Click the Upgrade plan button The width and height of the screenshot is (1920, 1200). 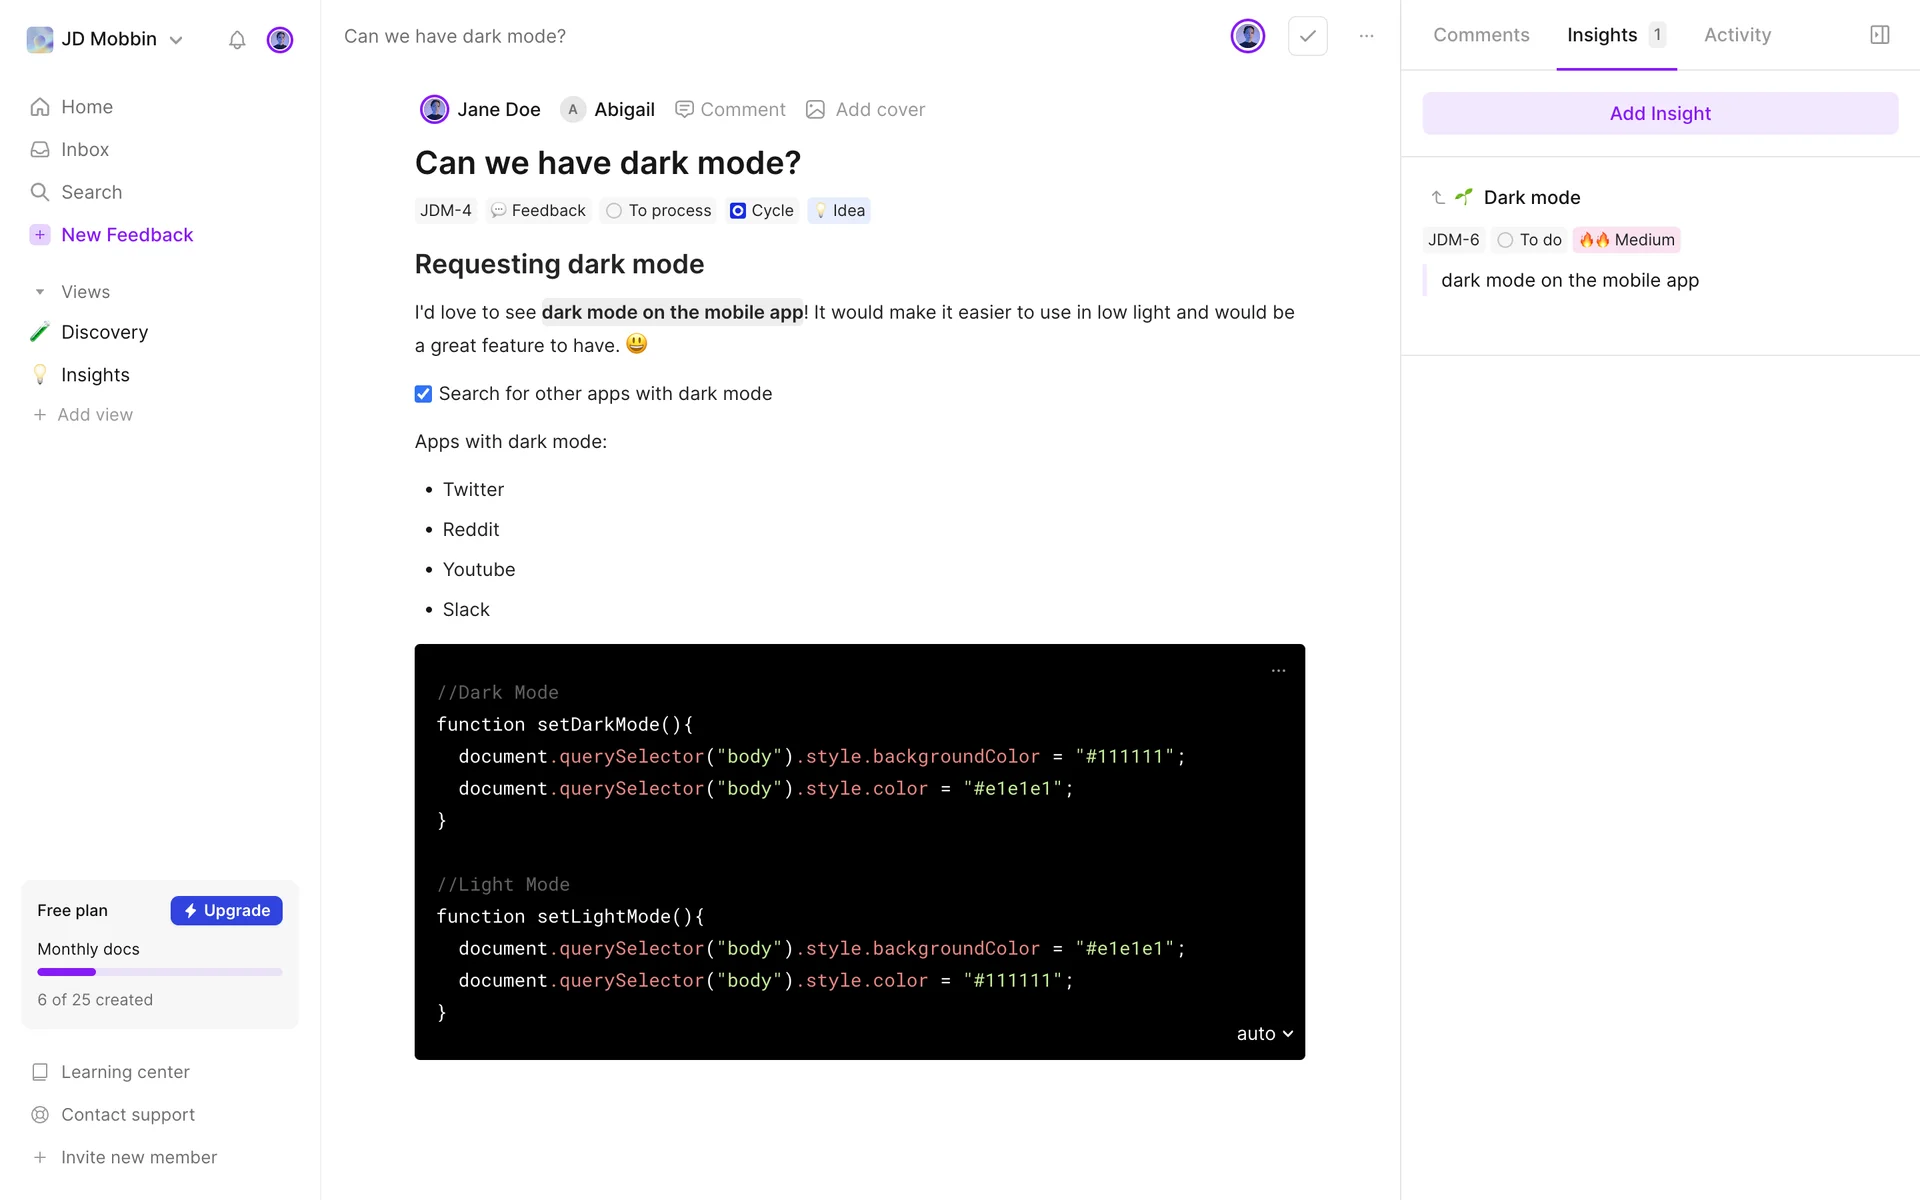tap(226, 910)
